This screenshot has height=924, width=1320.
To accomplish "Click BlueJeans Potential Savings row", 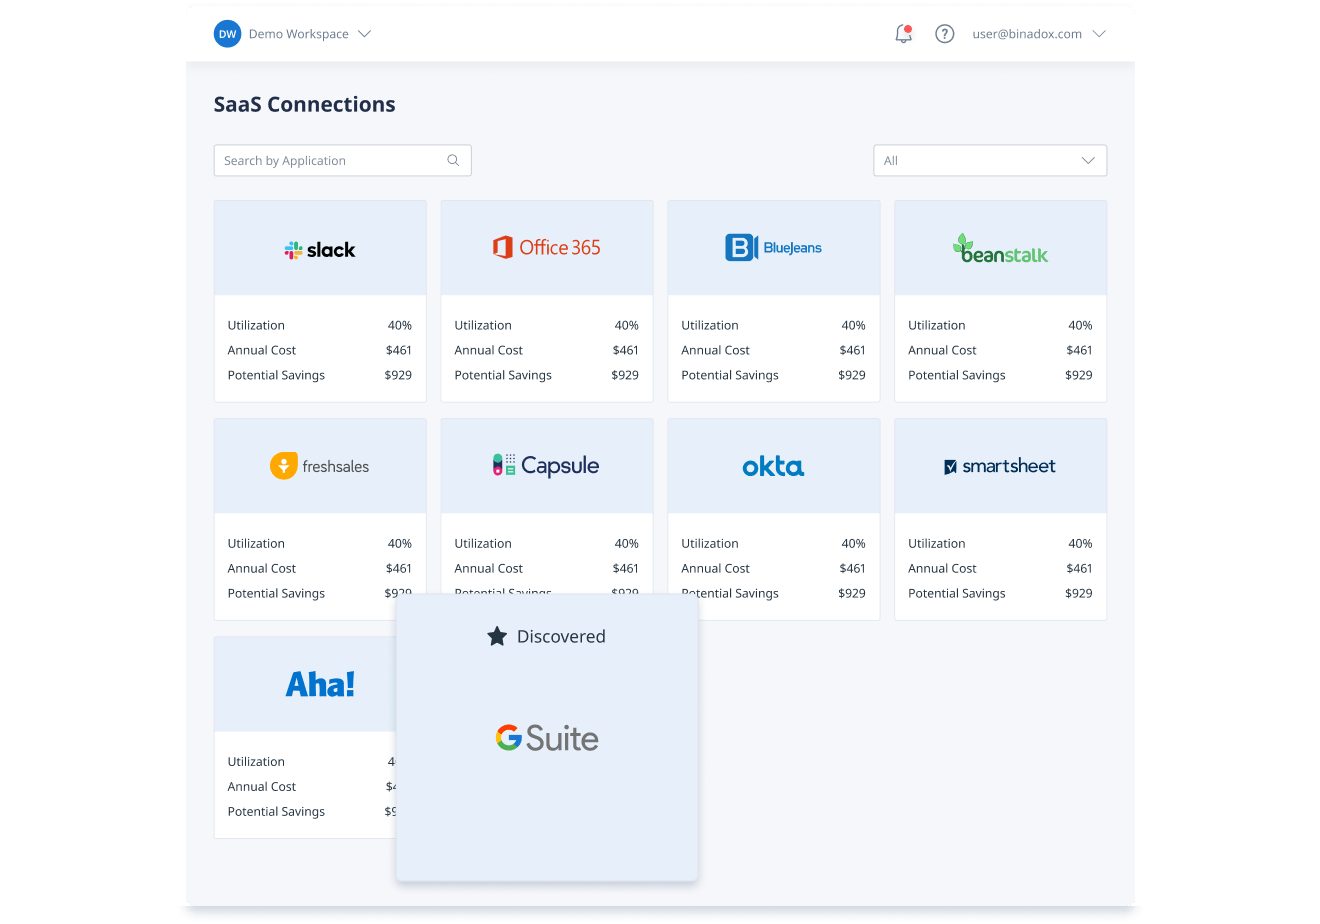I will (774, 375).
